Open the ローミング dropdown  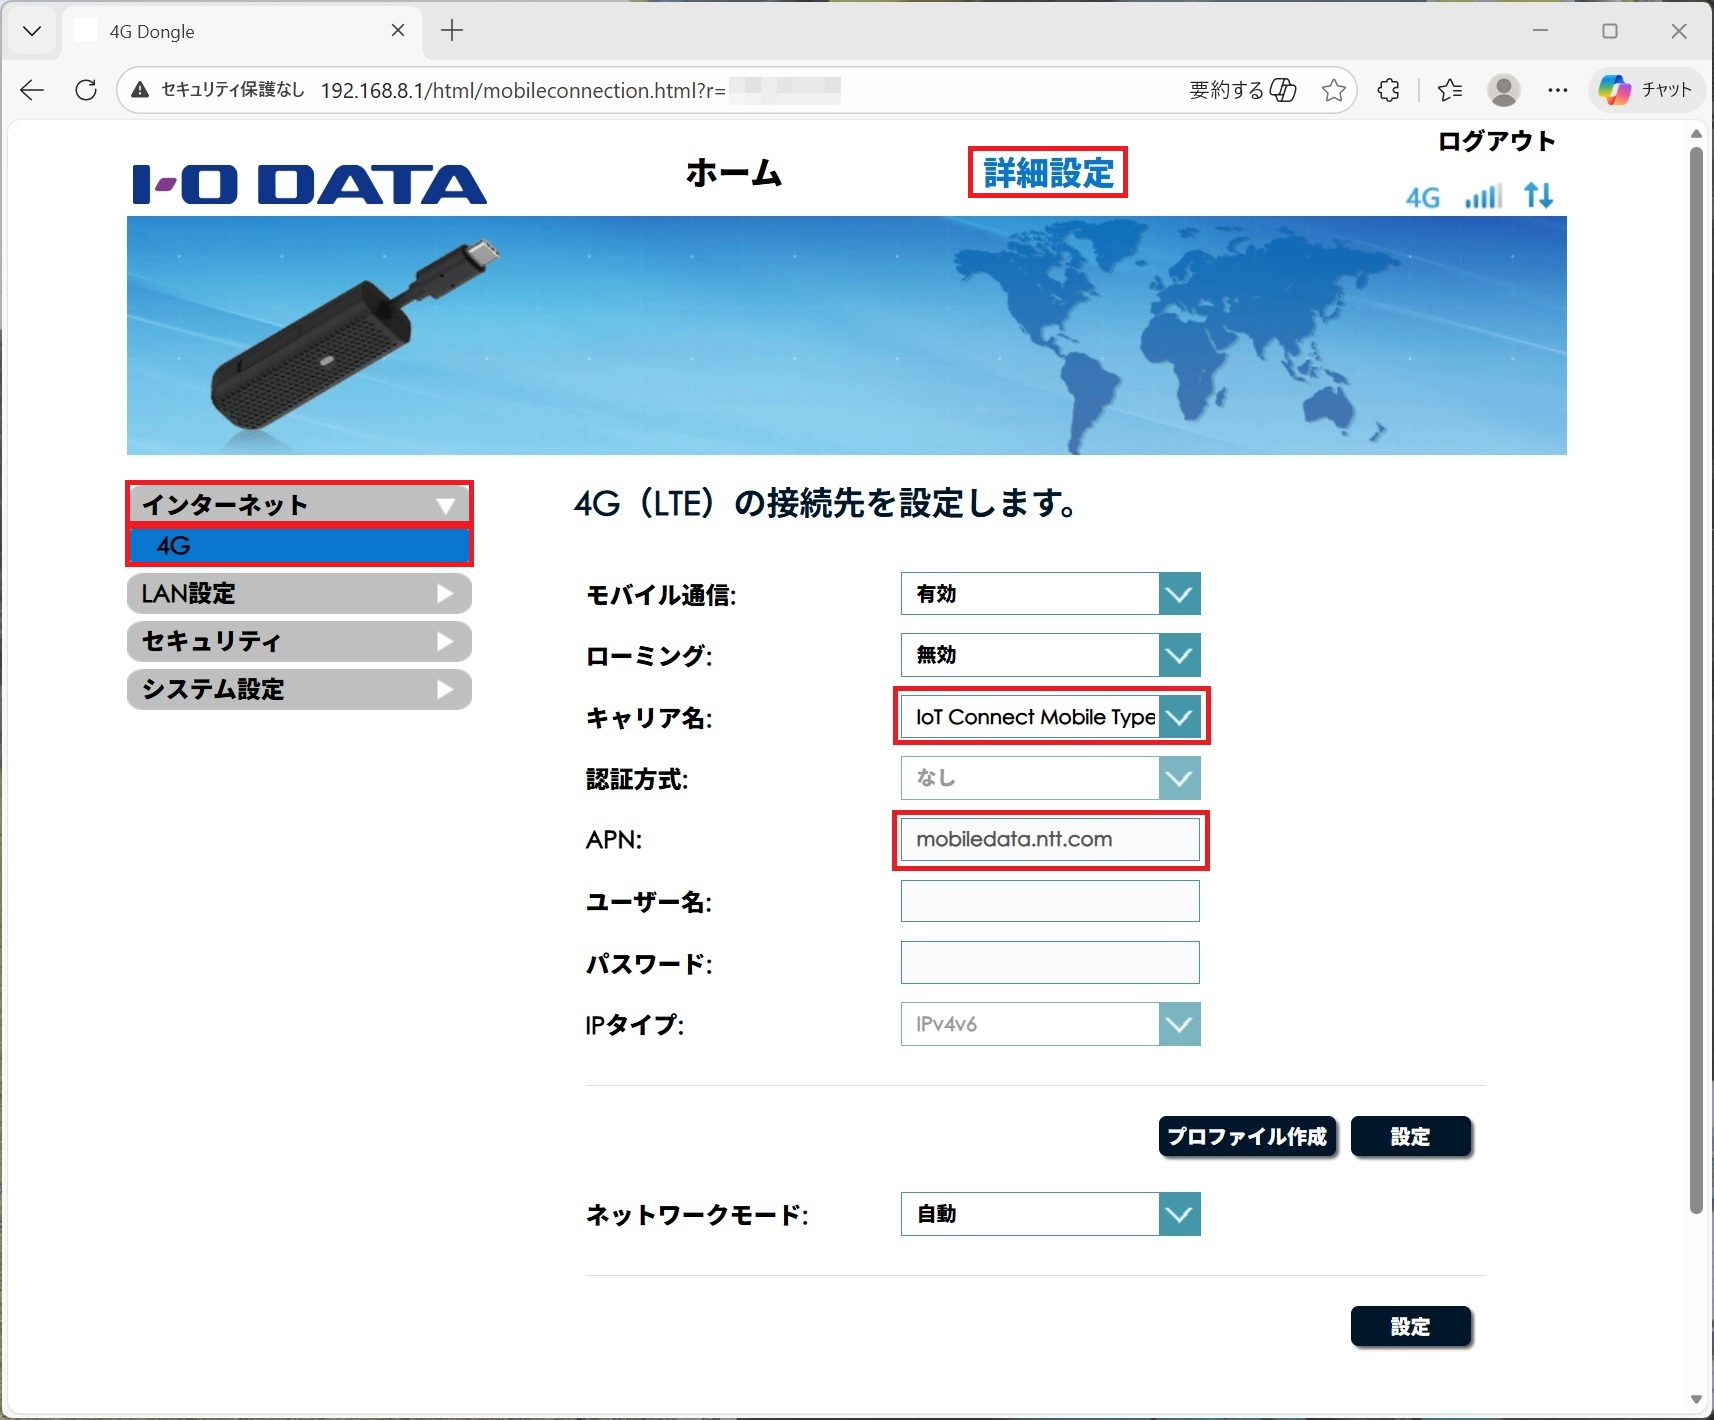1050,655
